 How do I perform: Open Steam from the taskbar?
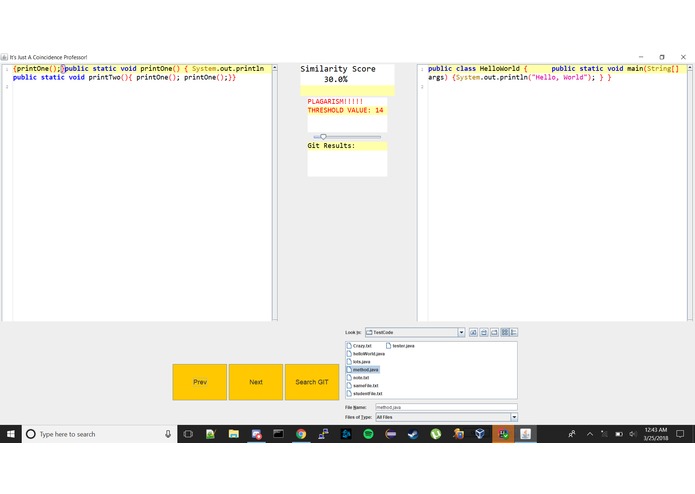[413, 434]
